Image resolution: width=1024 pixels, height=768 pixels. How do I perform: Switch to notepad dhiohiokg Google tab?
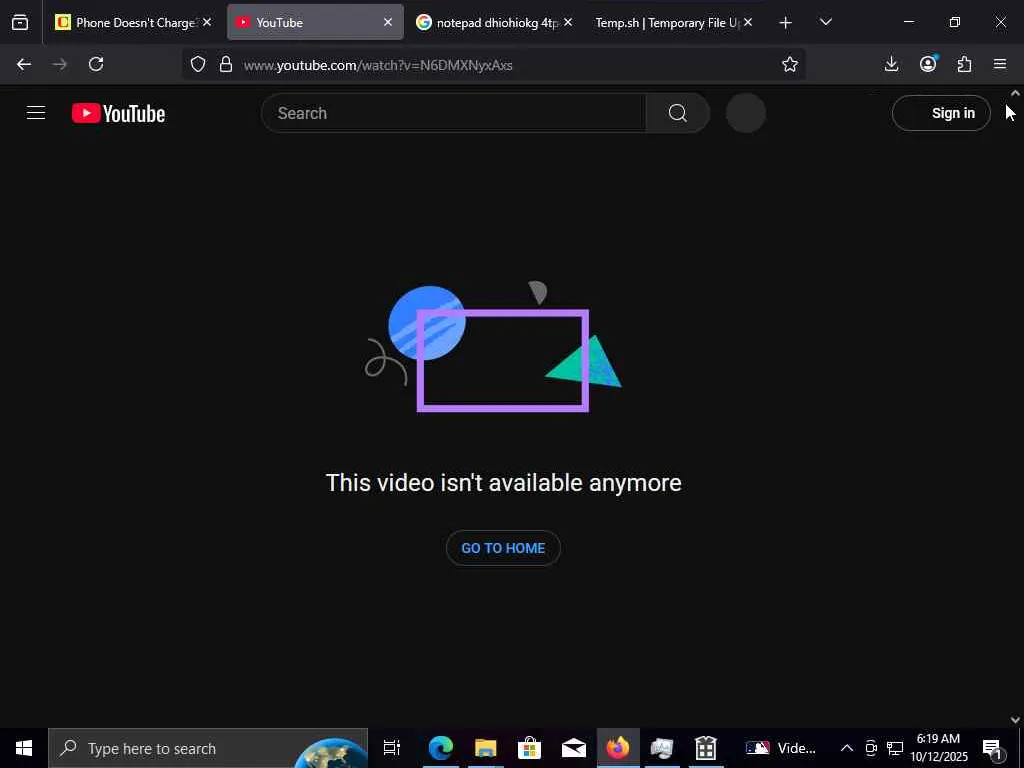487,22
